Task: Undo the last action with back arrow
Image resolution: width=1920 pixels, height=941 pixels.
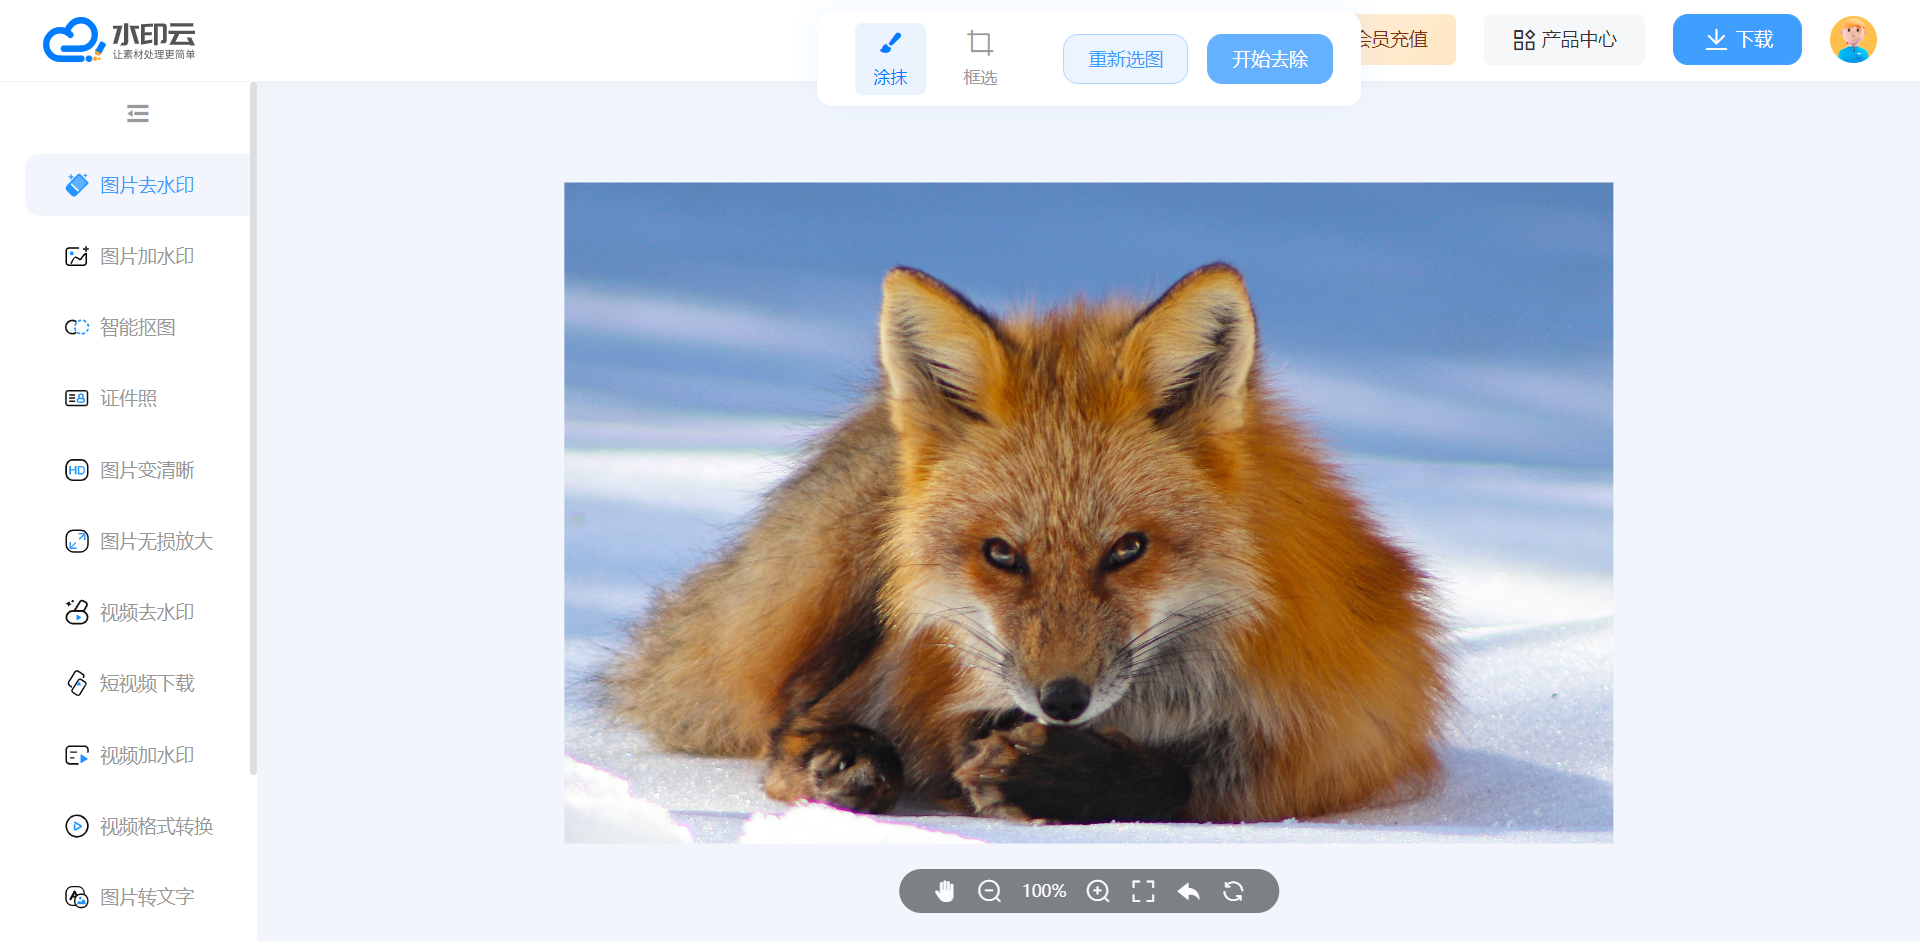Action: tap(1188, 891)
